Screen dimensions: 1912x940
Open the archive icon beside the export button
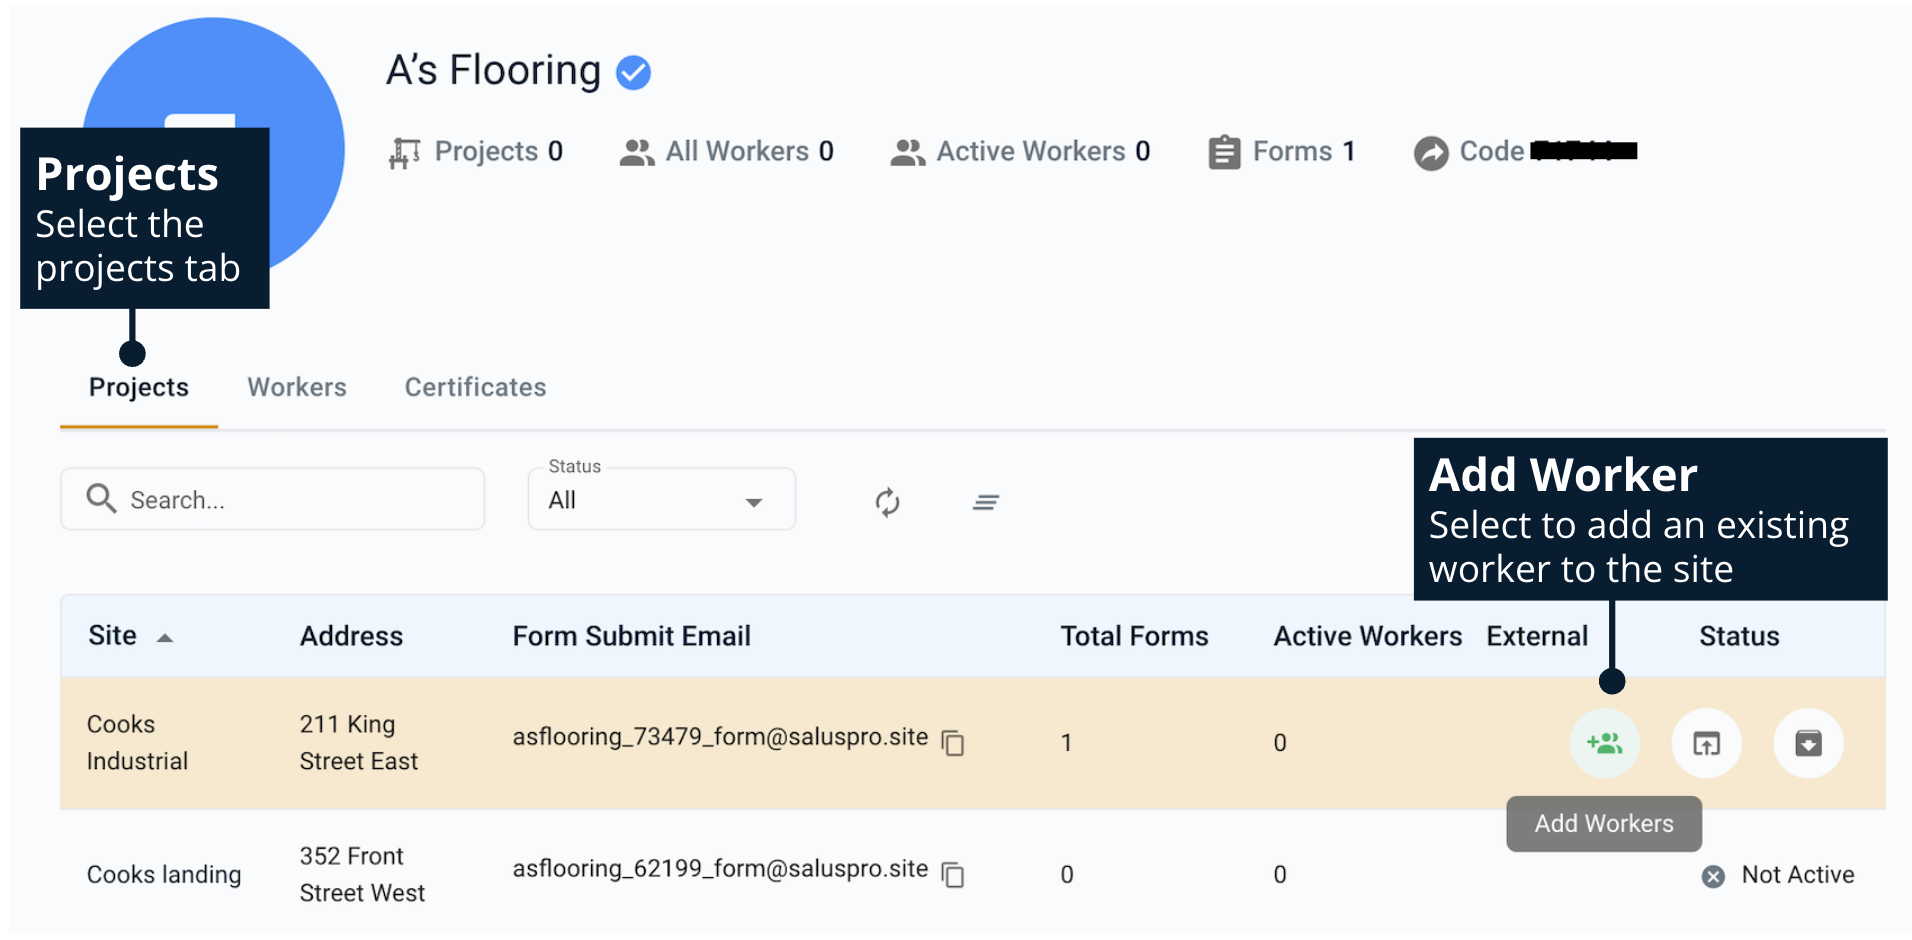(1808, 743)
